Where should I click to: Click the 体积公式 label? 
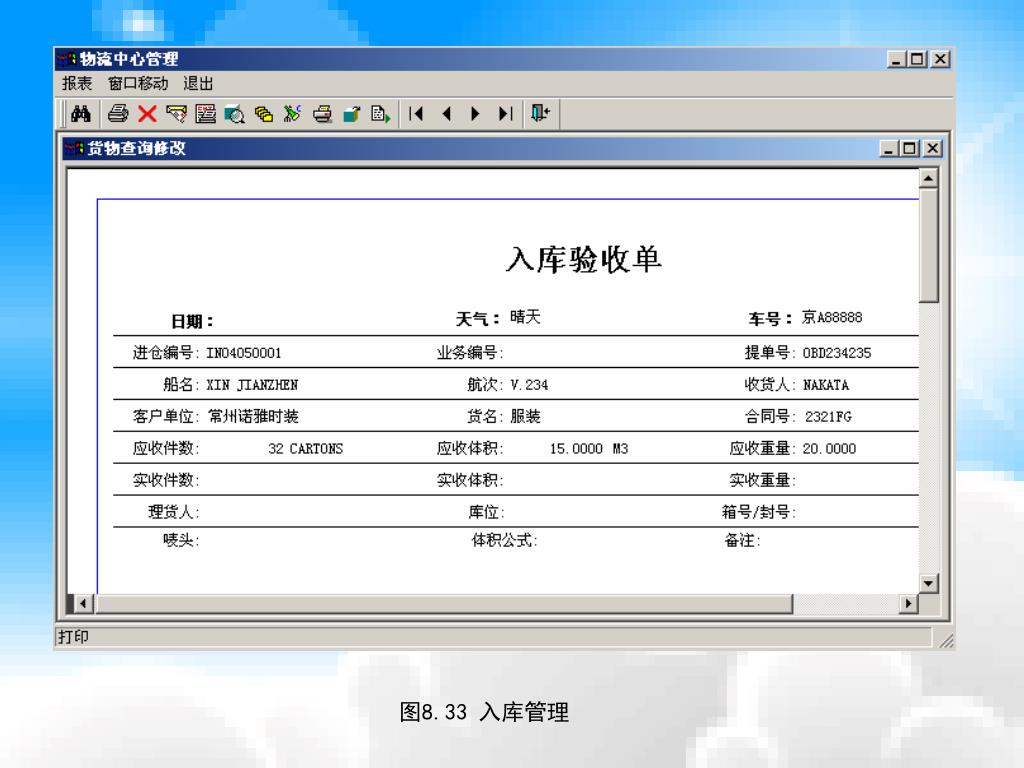point(504,540)
